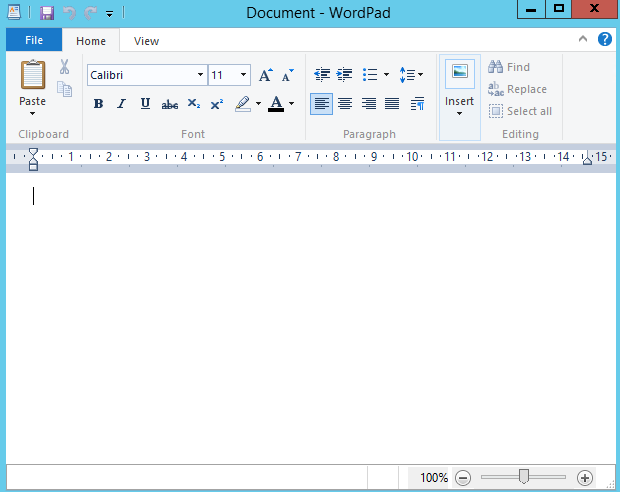
Task: Save the document with the floppy icon
Action: click(47, 13)
